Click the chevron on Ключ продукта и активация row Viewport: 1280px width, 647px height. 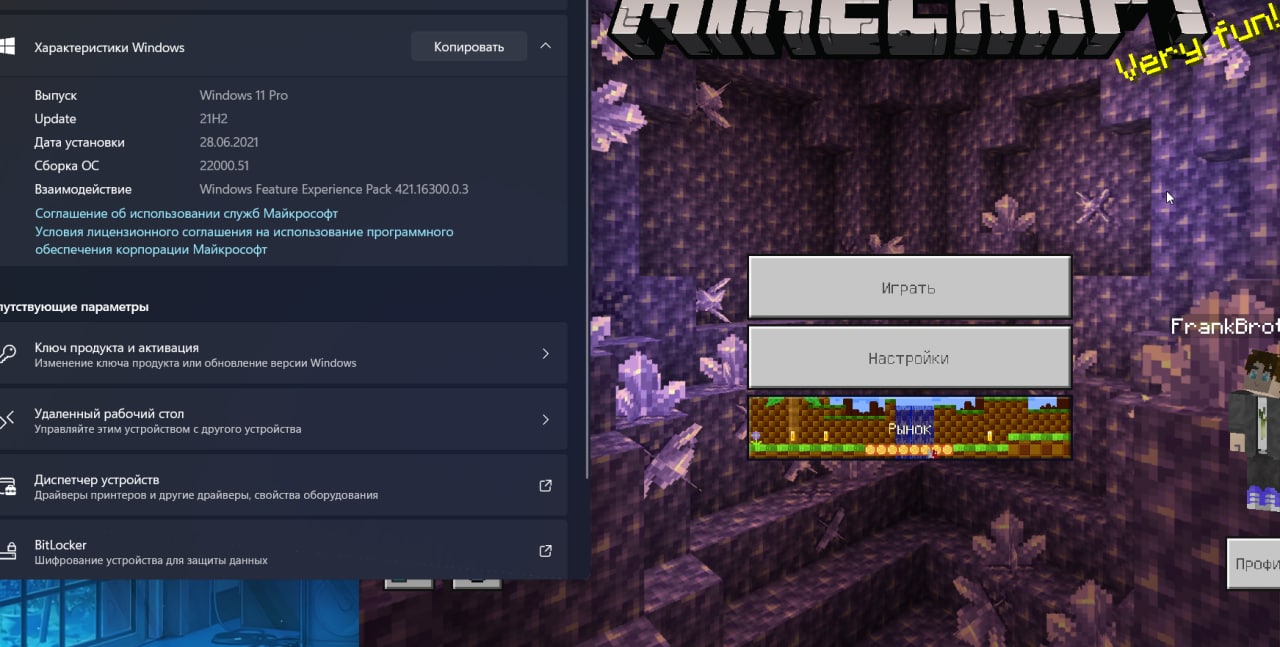[545, 354]
